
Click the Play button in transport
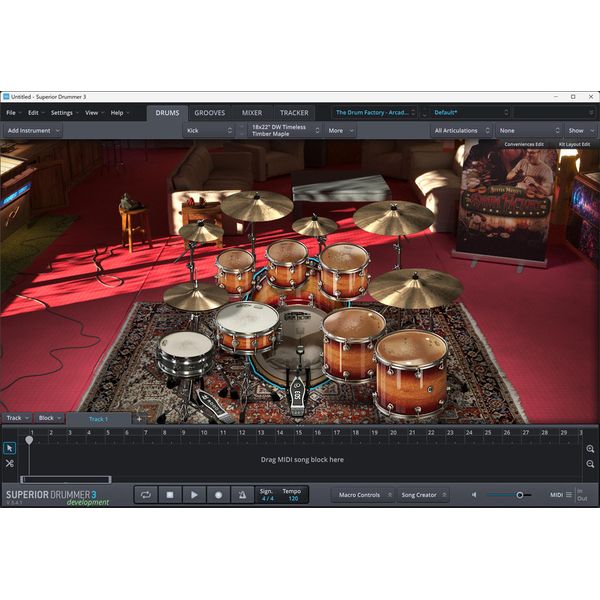point(194,495)
